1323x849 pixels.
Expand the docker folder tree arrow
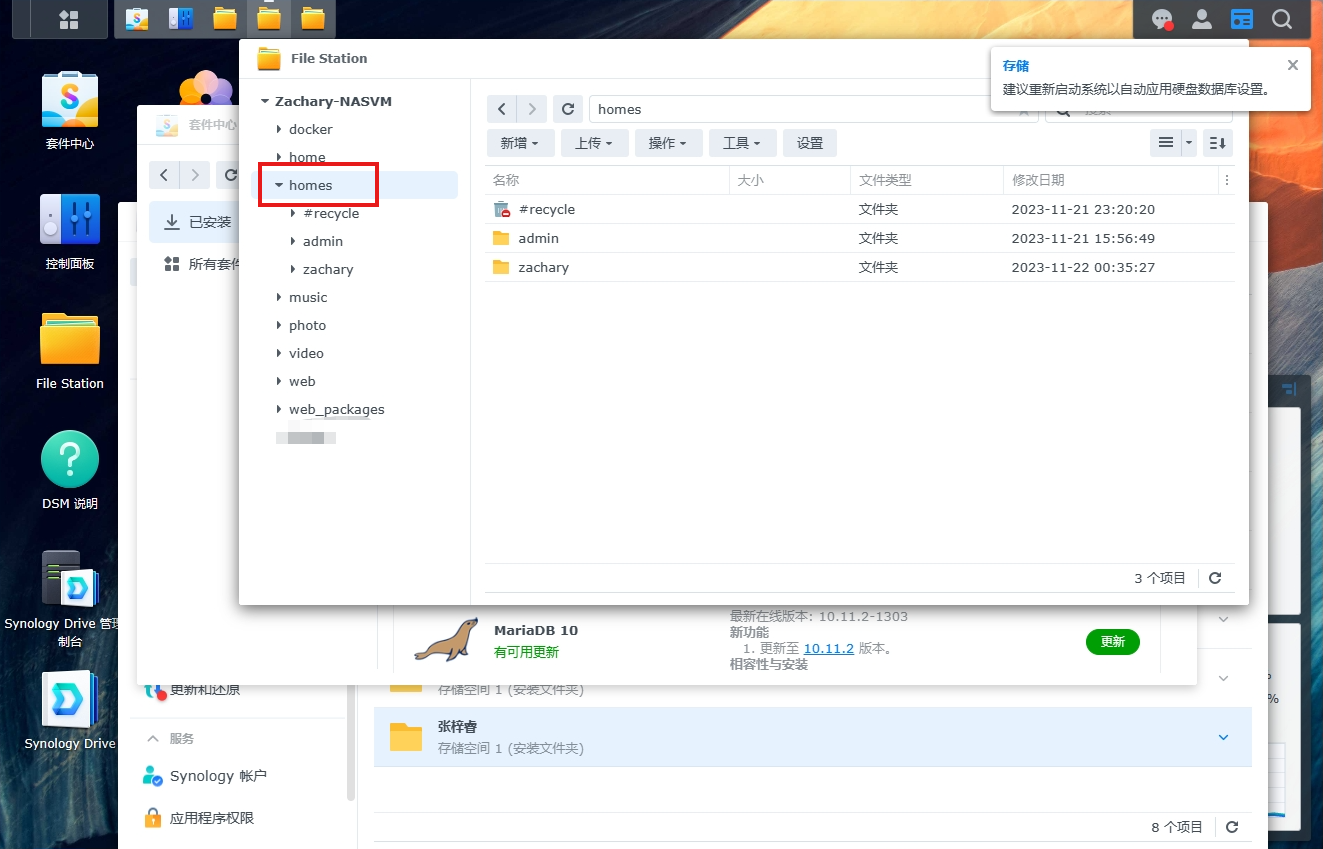(279, 129)
